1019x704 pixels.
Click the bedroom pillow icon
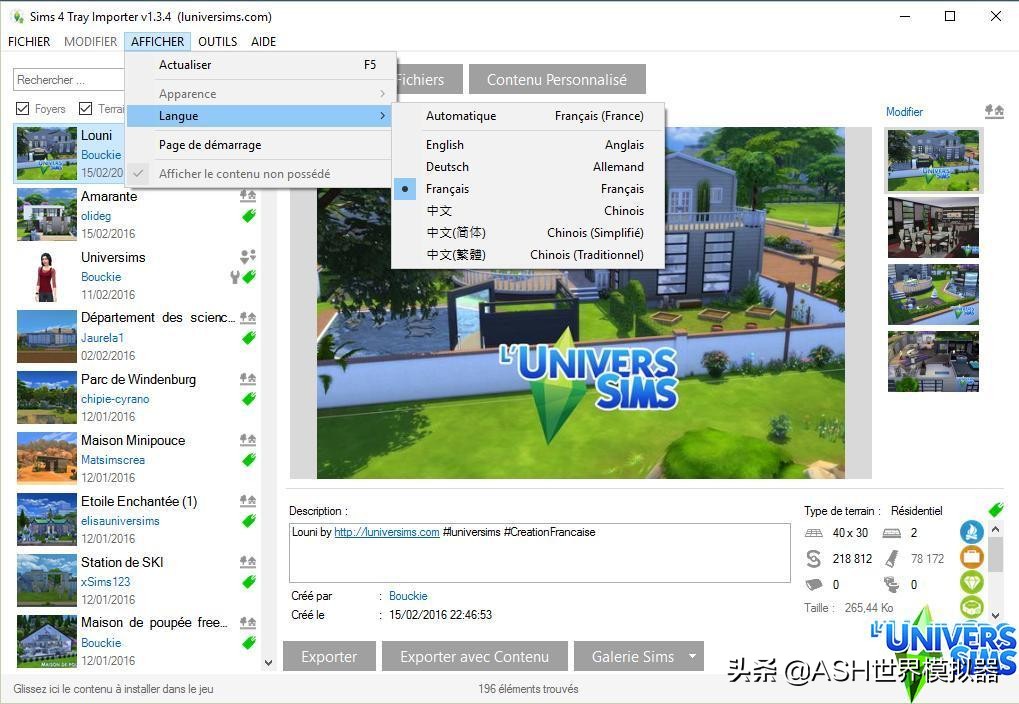(x=814, y=584)
